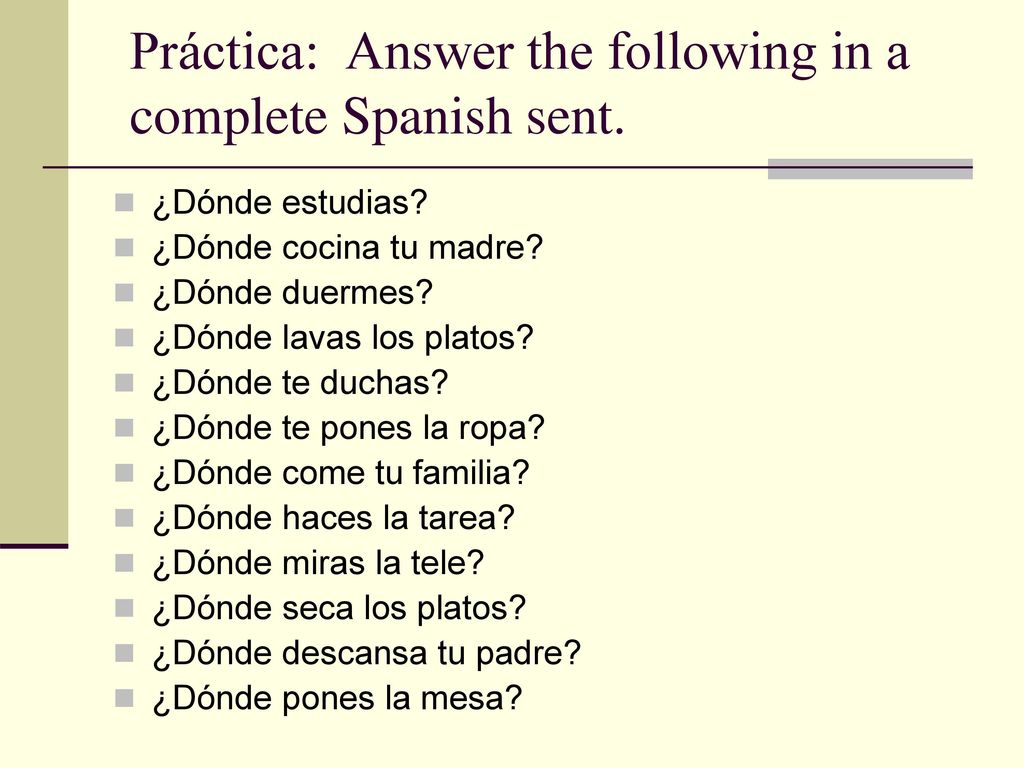Click the question ¿Dónde haces la tarea?
The width and height of the screenshot is (1024, 768).
[x=334, y=518]
